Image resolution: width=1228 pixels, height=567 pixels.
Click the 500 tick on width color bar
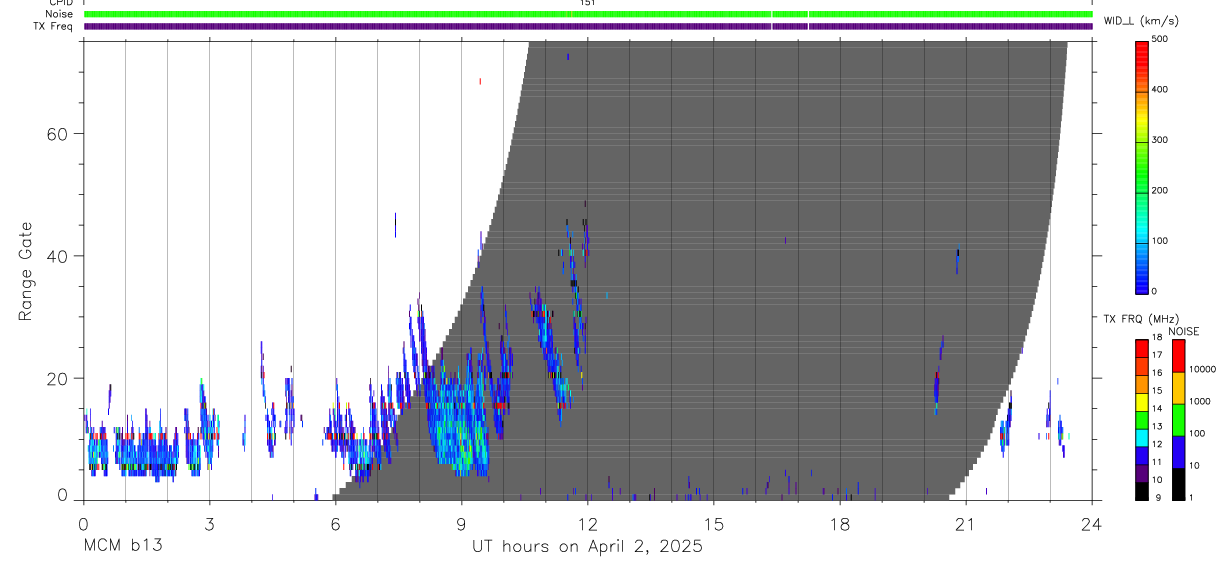click(x=1160, y=39)
